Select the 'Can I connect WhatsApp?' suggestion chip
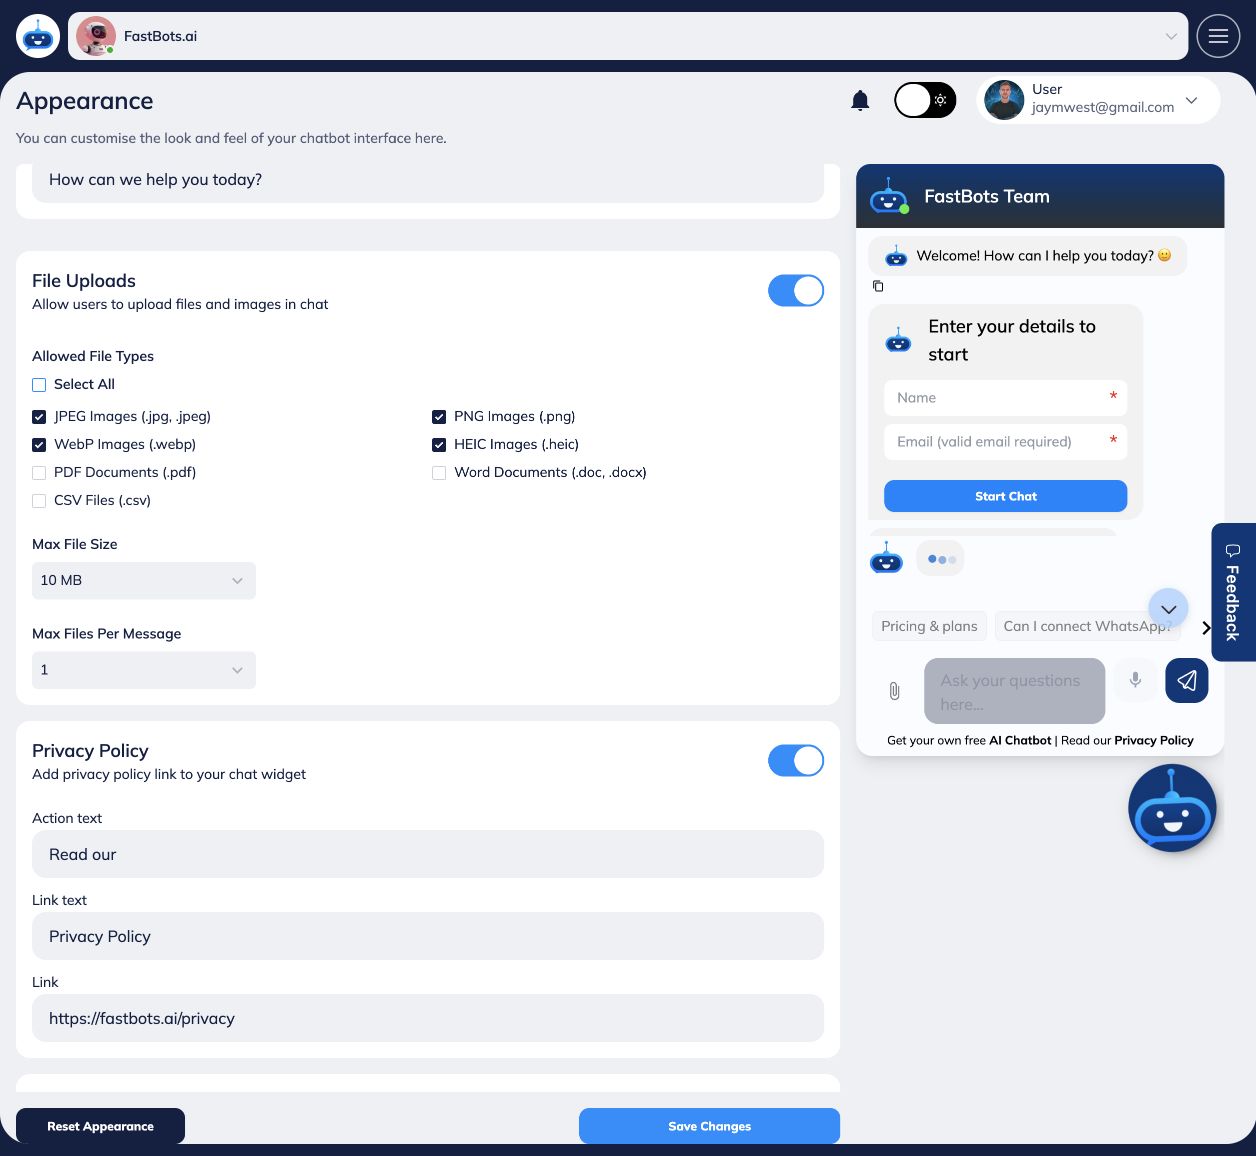 [1088, 626]
